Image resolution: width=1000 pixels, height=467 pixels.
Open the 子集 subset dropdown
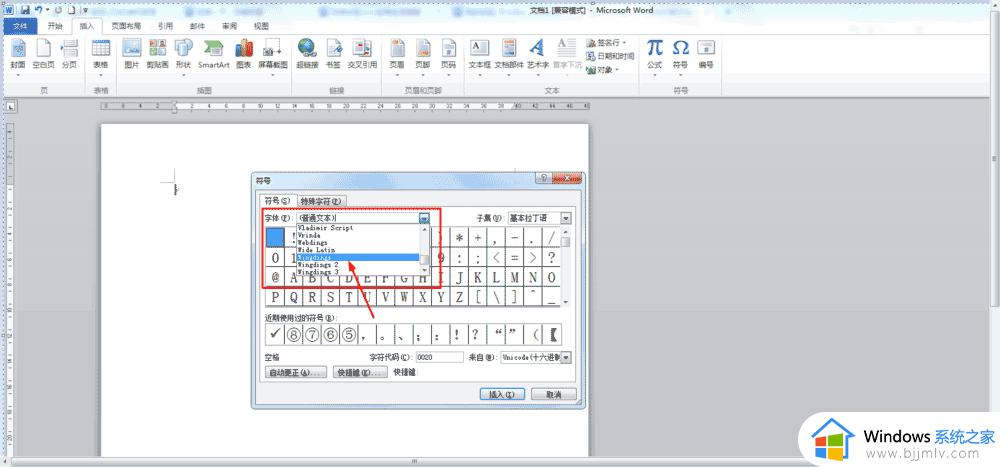(x=566, y=218)
